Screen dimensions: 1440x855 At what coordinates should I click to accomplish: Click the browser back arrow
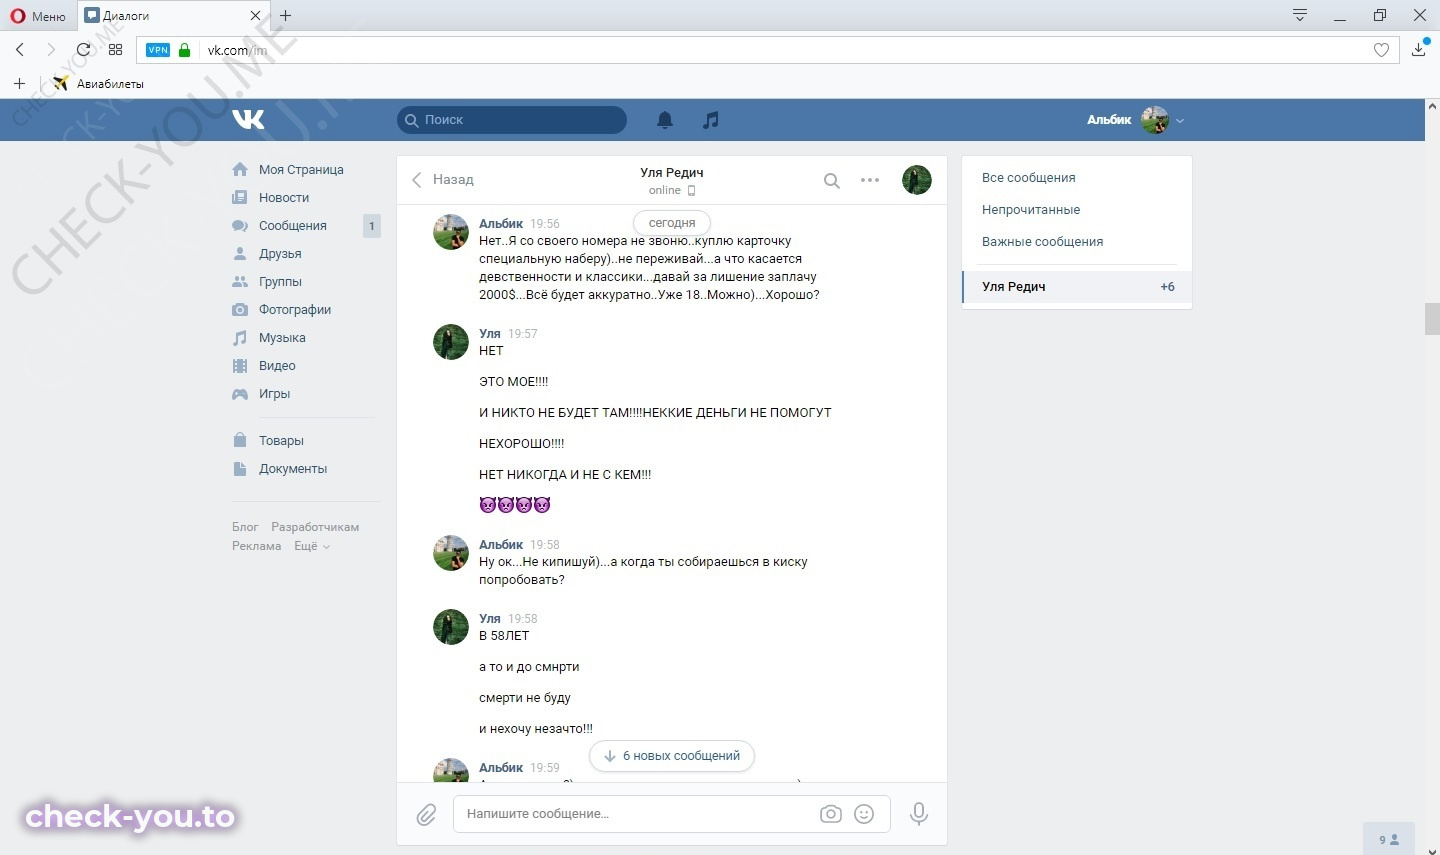tap(20, 50)
